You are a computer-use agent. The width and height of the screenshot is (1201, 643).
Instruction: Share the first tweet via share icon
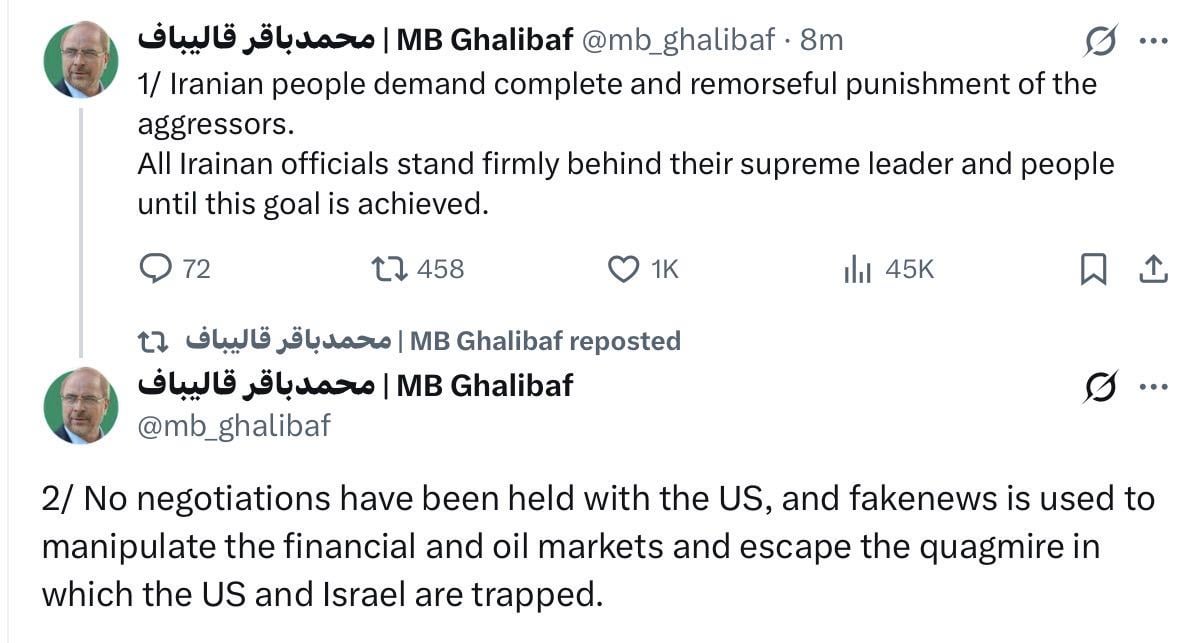pos(1152,268)
